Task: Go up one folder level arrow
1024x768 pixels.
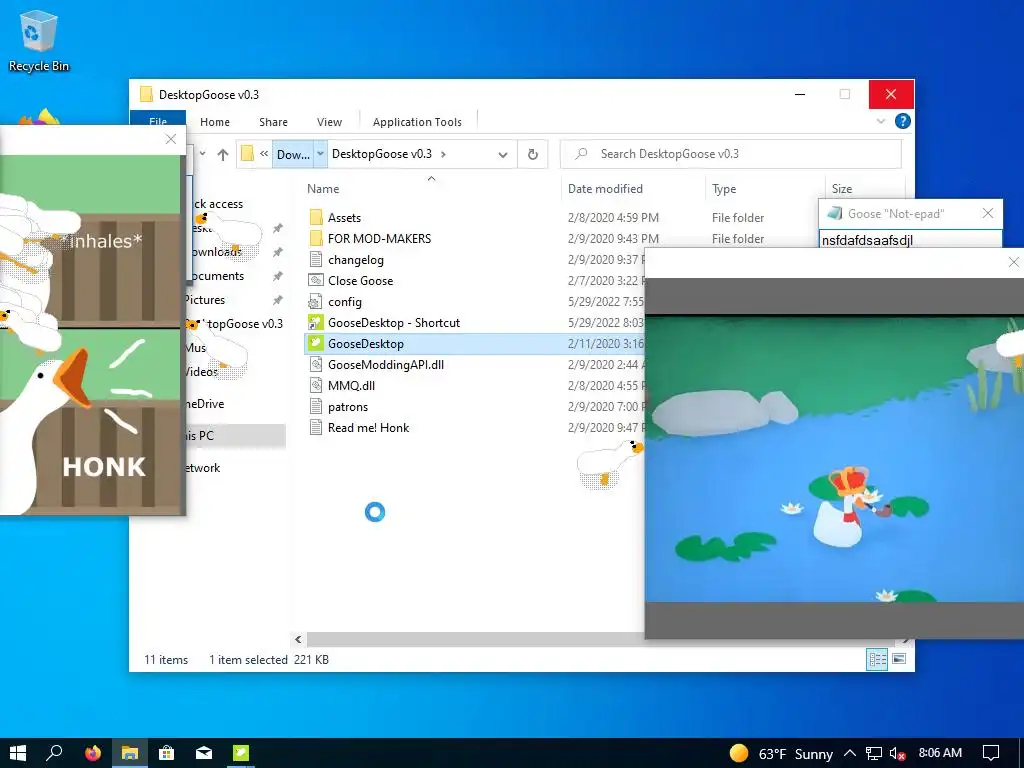Action: pyautogui.click(x=223, y=154)
